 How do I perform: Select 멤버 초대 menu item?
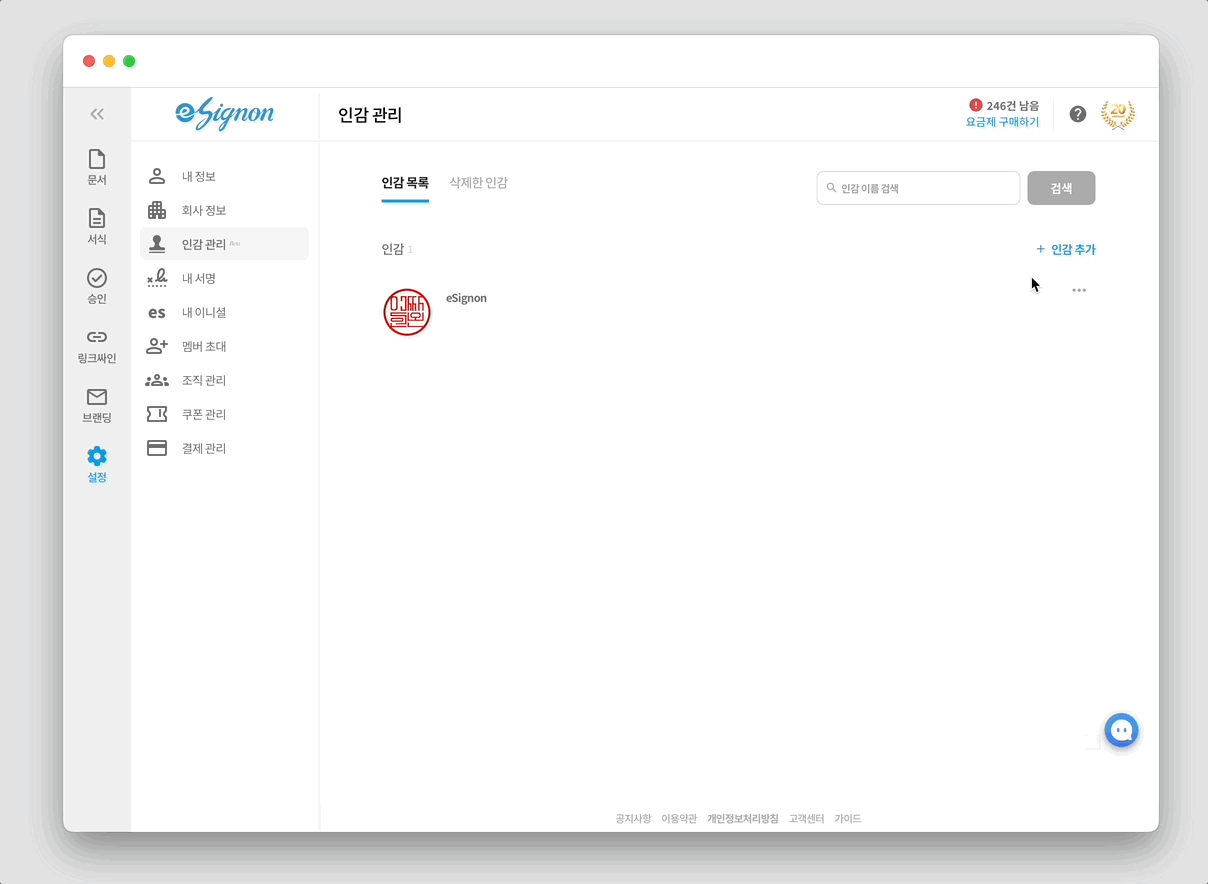(225, 346)
